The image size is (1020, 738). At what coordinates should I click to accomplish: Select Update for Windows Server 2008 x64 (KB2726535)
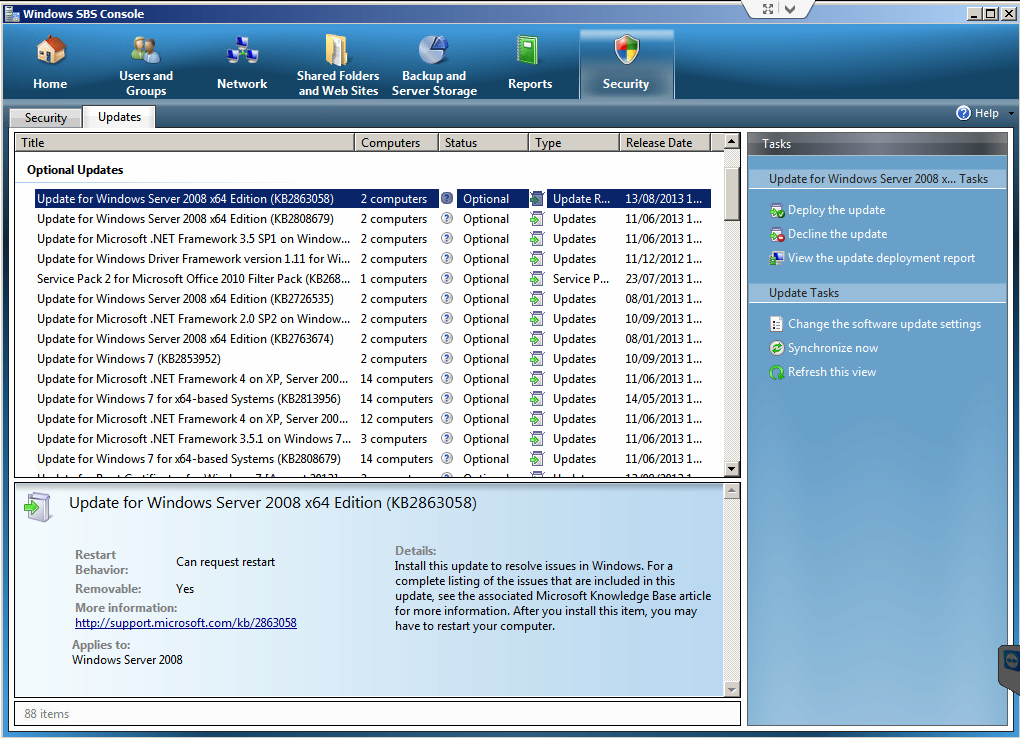[372, 299]
